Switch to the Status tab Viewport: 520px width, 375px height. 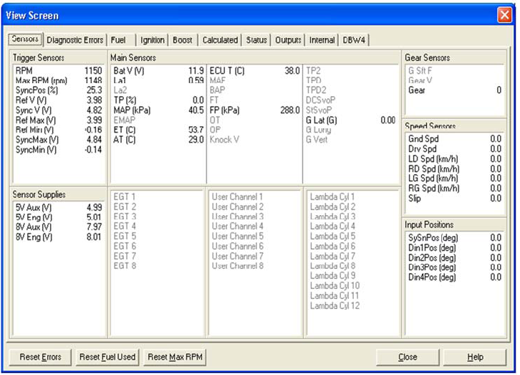(256, 40)
